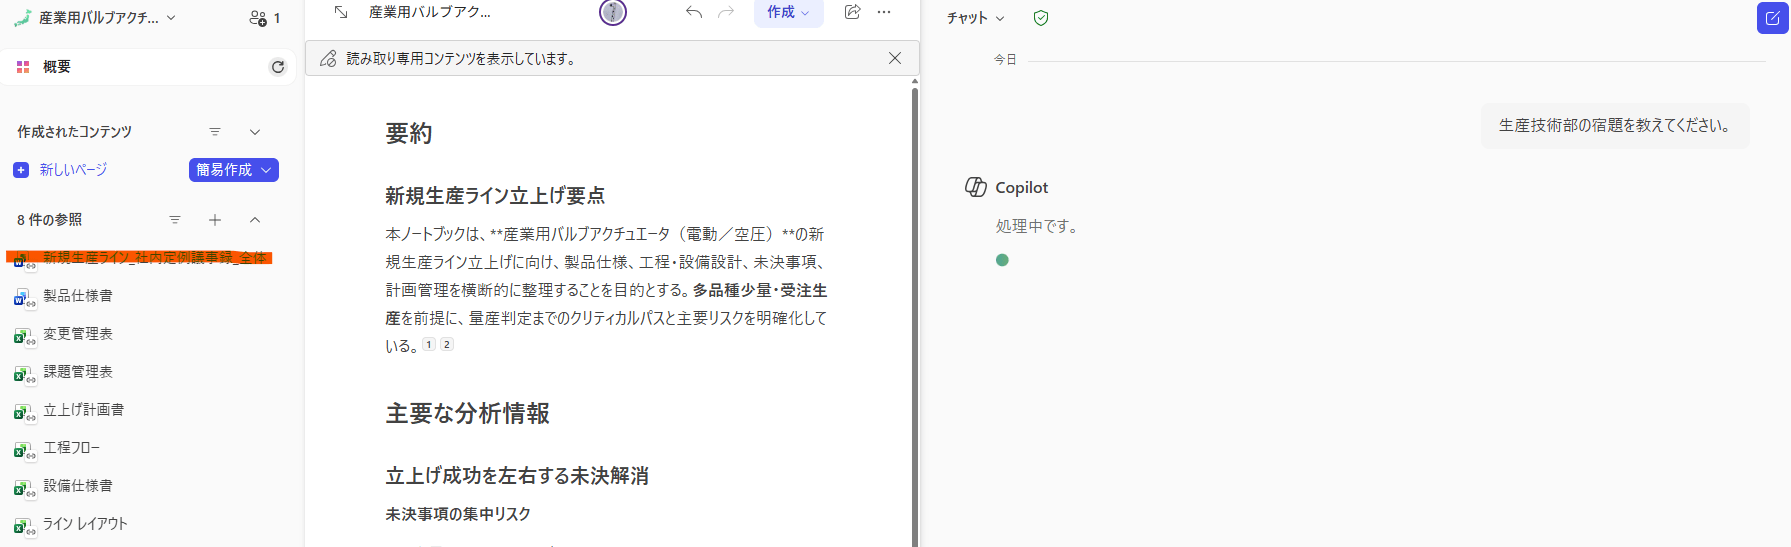The height and width of the screenshot is (547, 1791).
Task: Collapse the 8 件の参照 section
Action: (x=255, y=220)
